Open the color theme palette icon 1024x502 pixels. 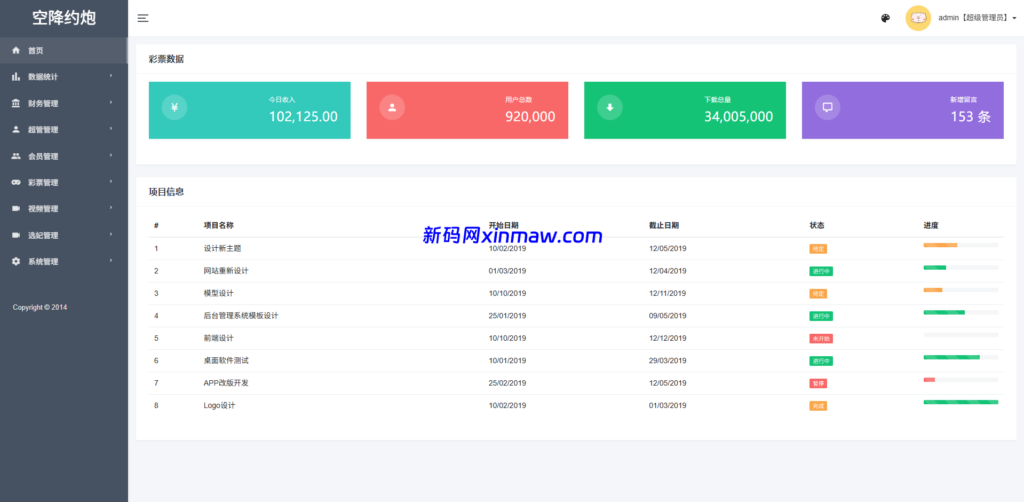pos(886,18)
